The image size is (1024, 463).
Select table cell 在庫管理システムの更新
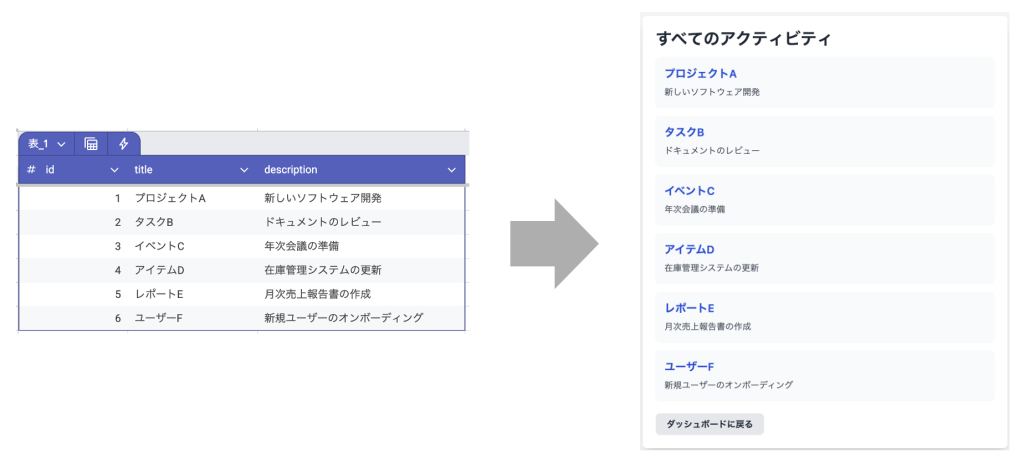point(322,270)
